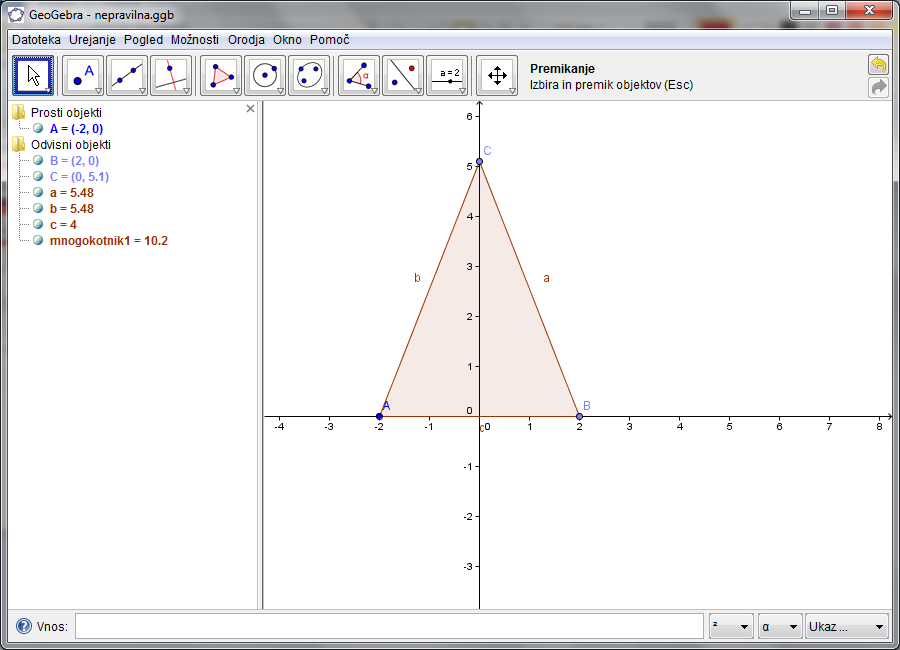
Task: Select the New Point tool
Action: tap(83, 75)
